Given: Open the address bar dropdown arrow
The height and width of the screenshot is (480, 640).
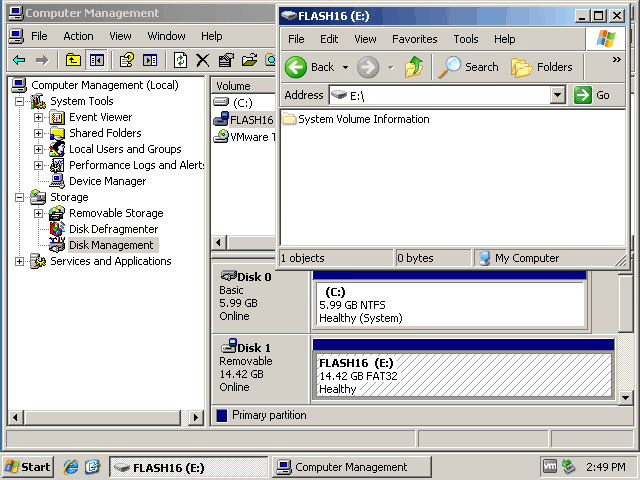Looking at the screenshot, I should click(557, 96).
